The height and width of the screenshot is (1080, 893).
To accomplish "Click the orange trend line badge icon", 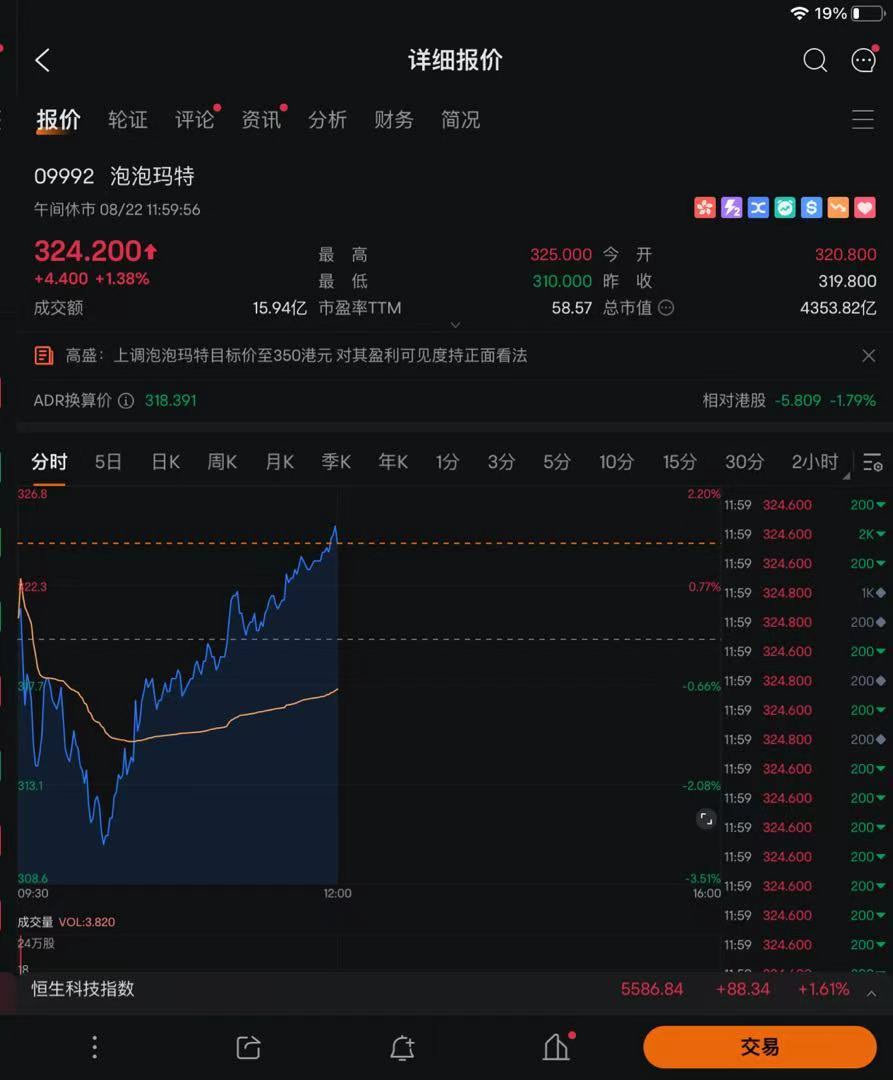I will coord(838,207).
